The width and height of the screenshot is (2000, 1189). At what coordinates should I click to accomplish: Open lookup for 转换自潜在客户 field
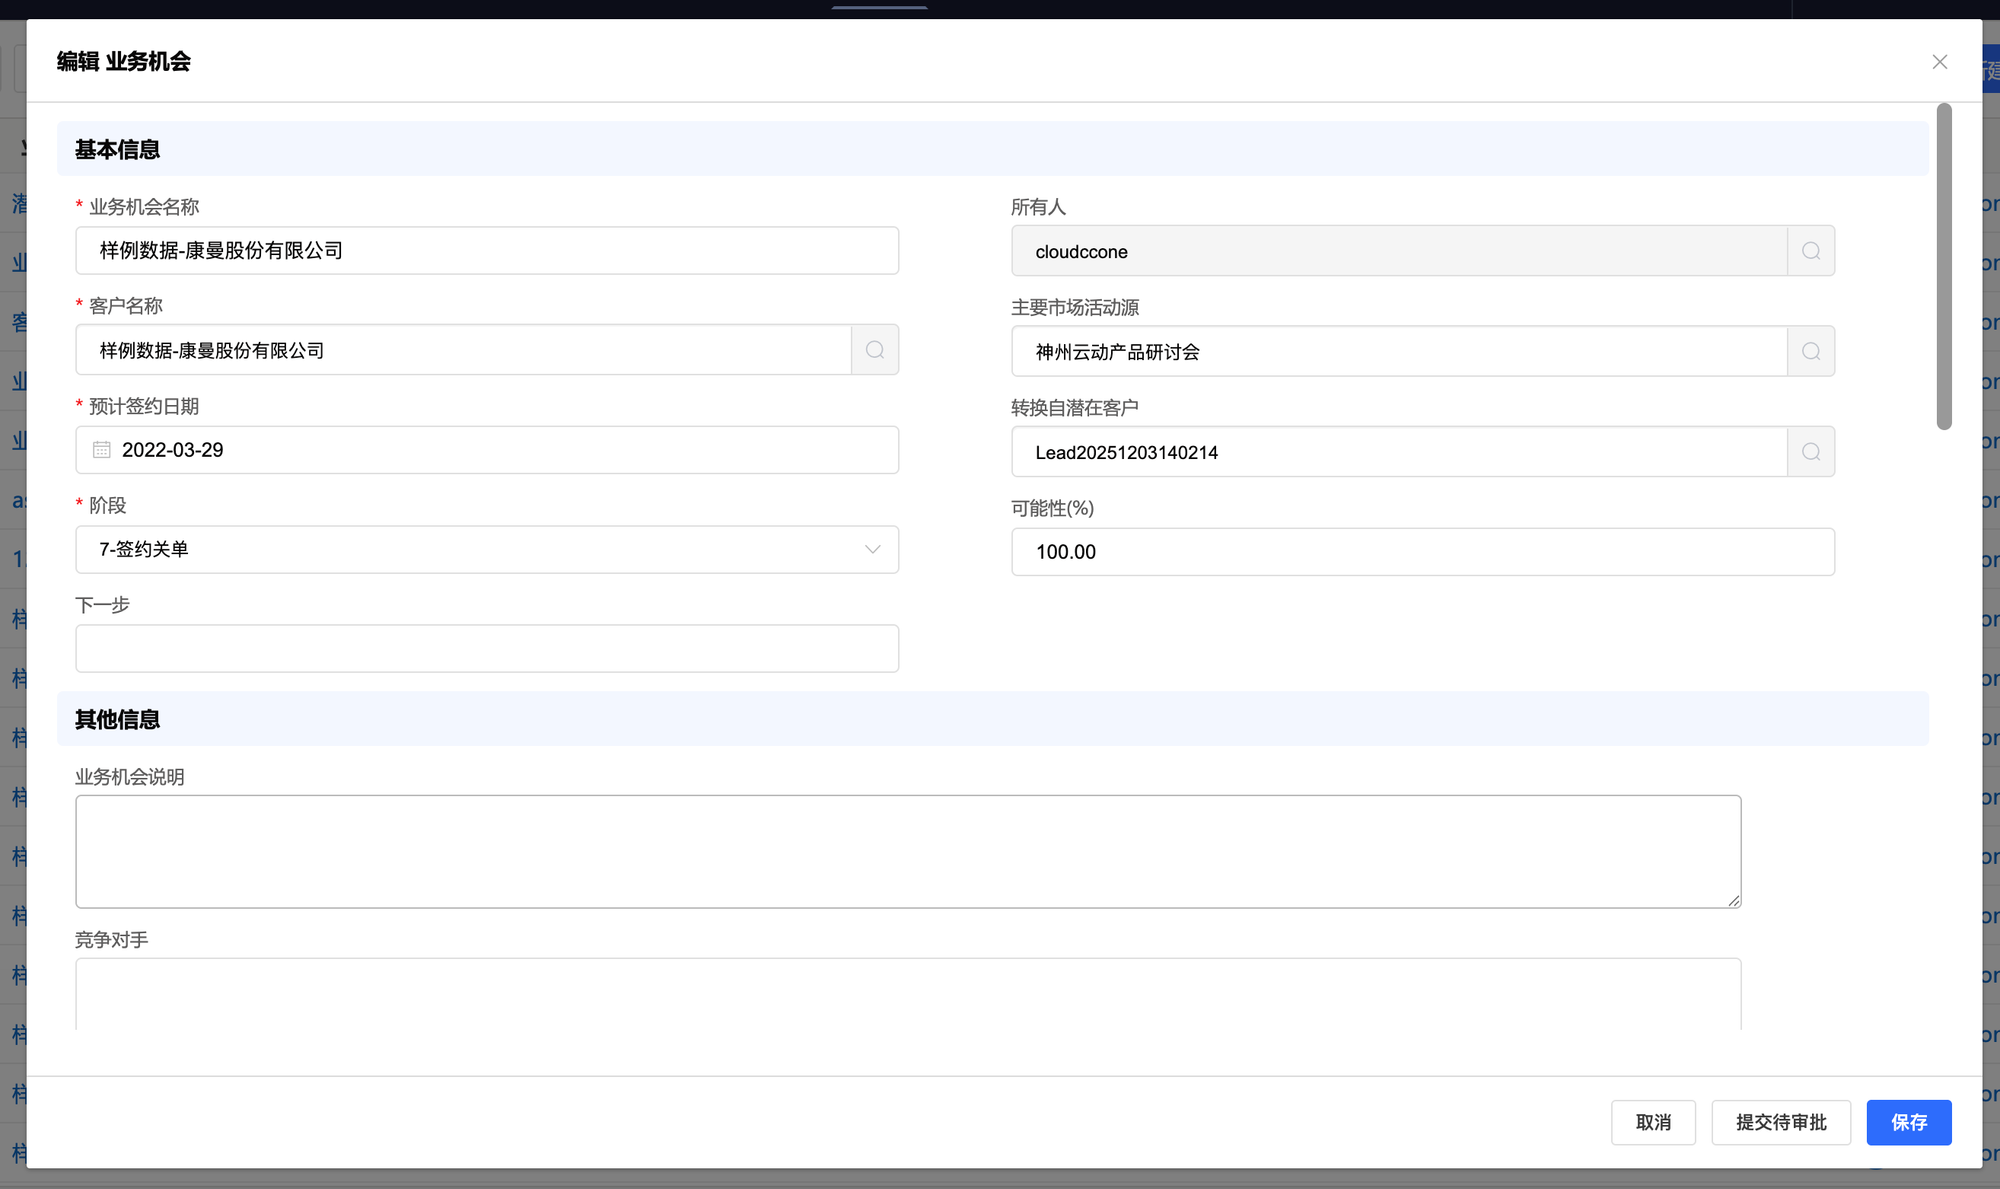tap(1811, 452)
